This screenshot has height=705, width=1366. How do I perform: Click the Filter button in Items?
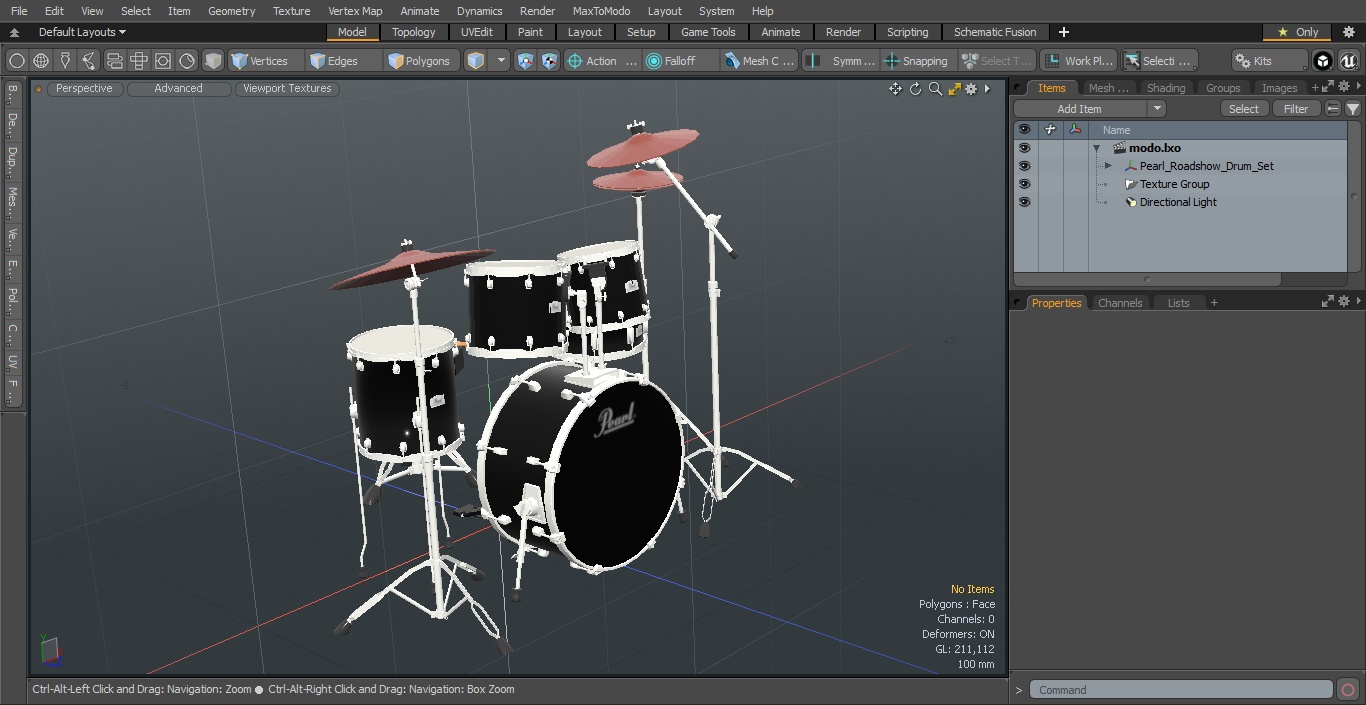[x=1296, y=109]
